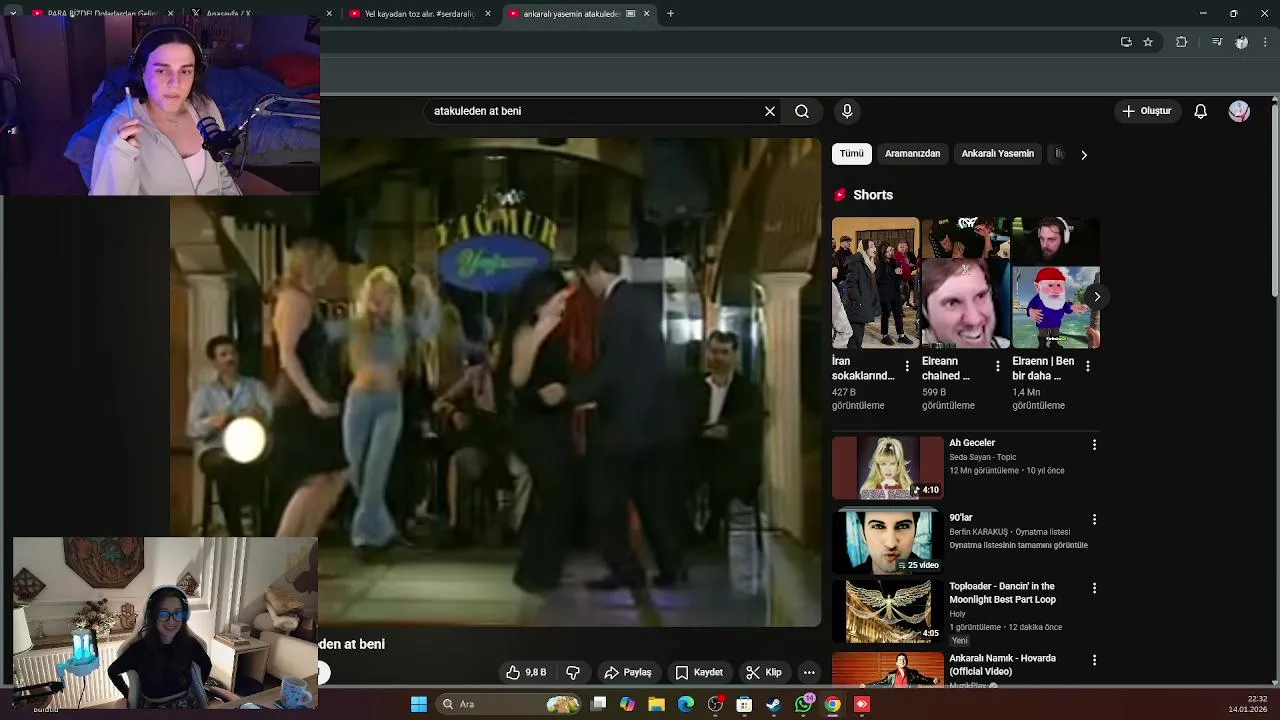Save video with Kaydet button
Screen dimensions: 1280x720
699,673
